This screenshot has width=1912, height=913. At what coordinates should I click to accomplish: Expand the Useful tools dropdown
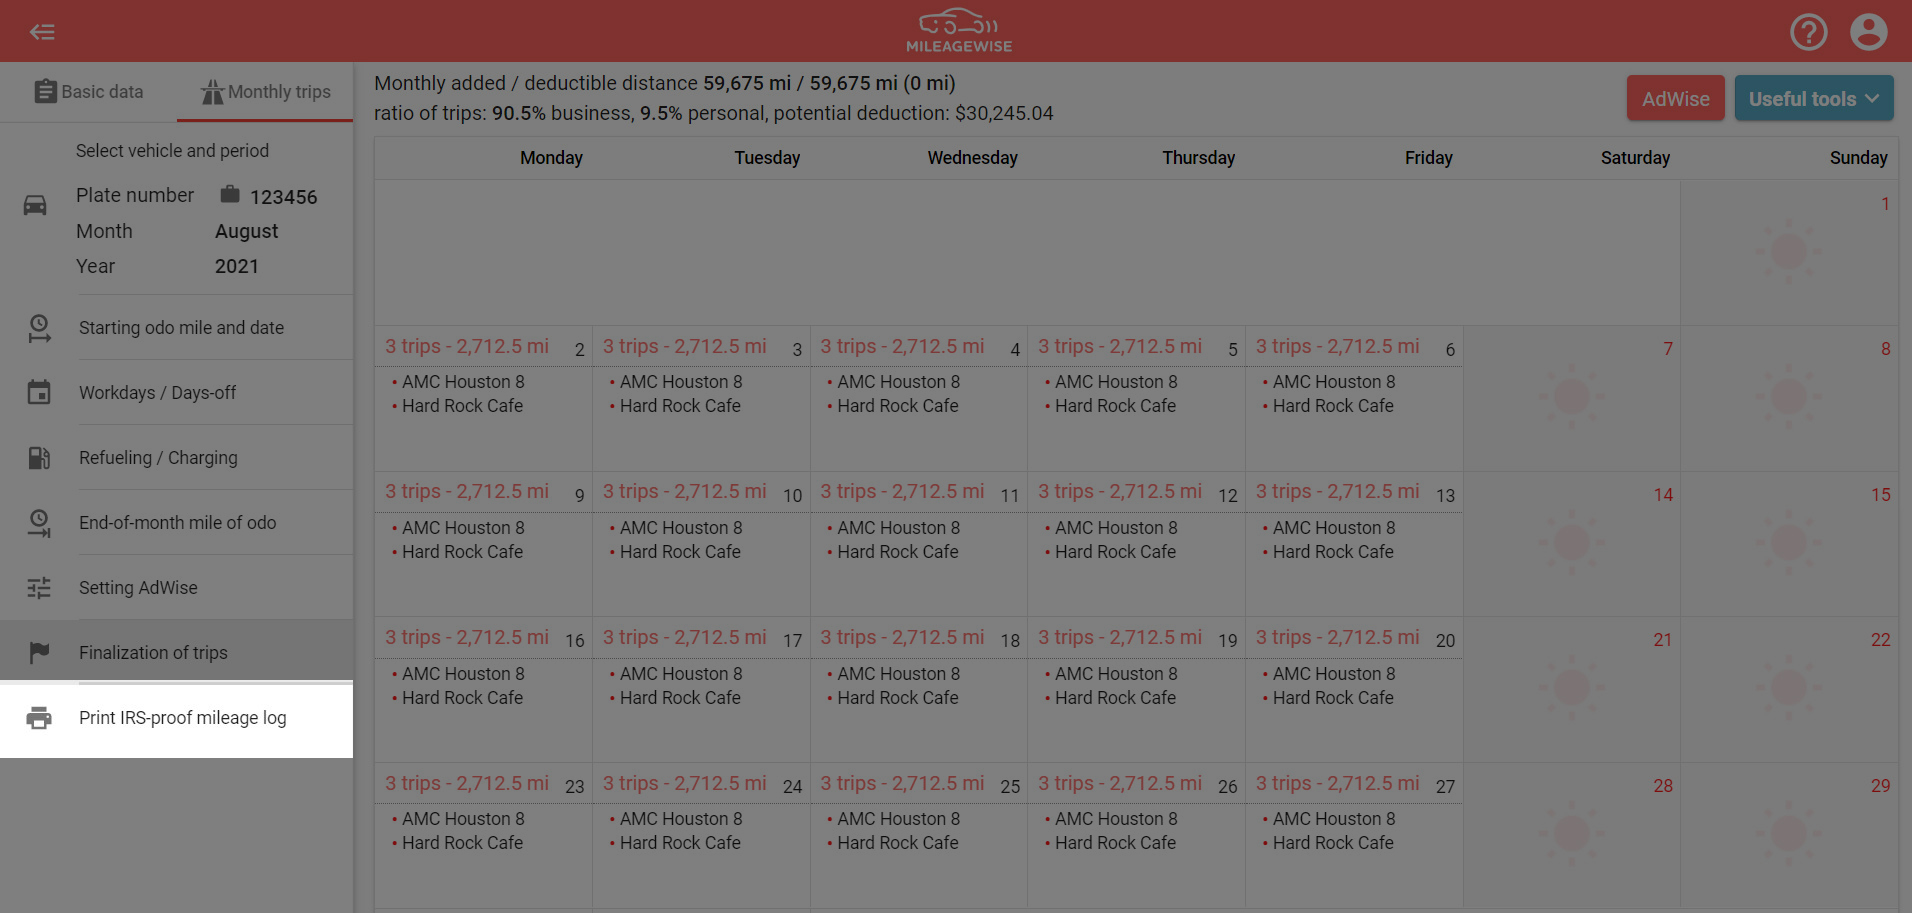tap(1813, 99)
